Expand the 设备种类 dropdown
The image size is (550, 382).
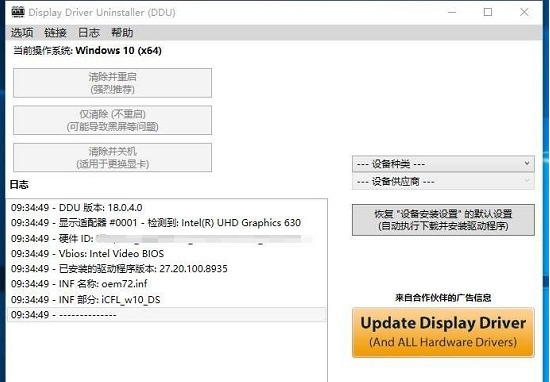pyautogui.click(x=443, y=164)
